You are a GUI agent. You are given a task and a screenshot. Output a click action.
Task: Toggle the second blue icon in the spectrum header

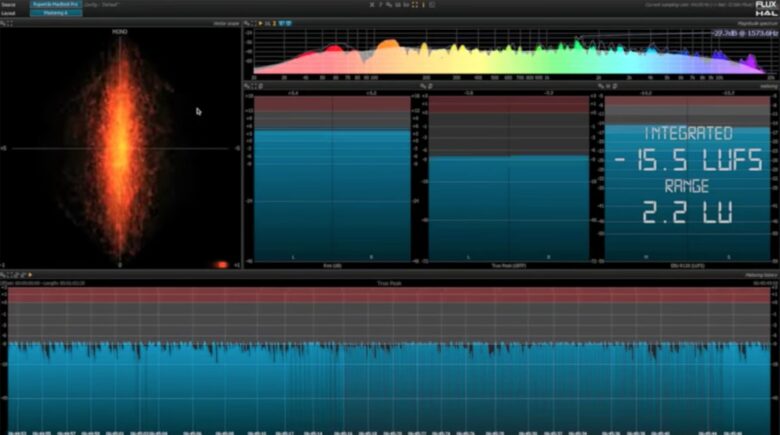click(x=288, y=22)
